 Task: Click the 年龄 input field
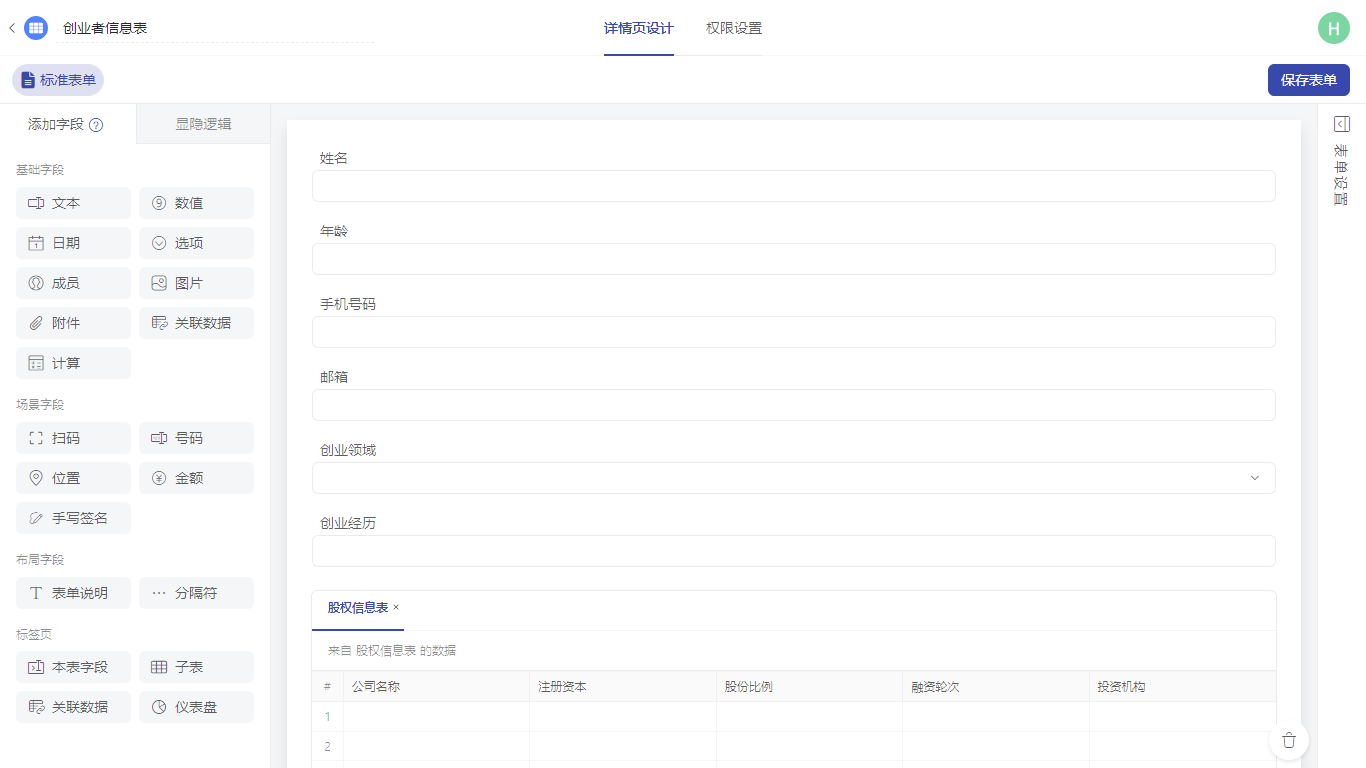click(x=794, y=259)
